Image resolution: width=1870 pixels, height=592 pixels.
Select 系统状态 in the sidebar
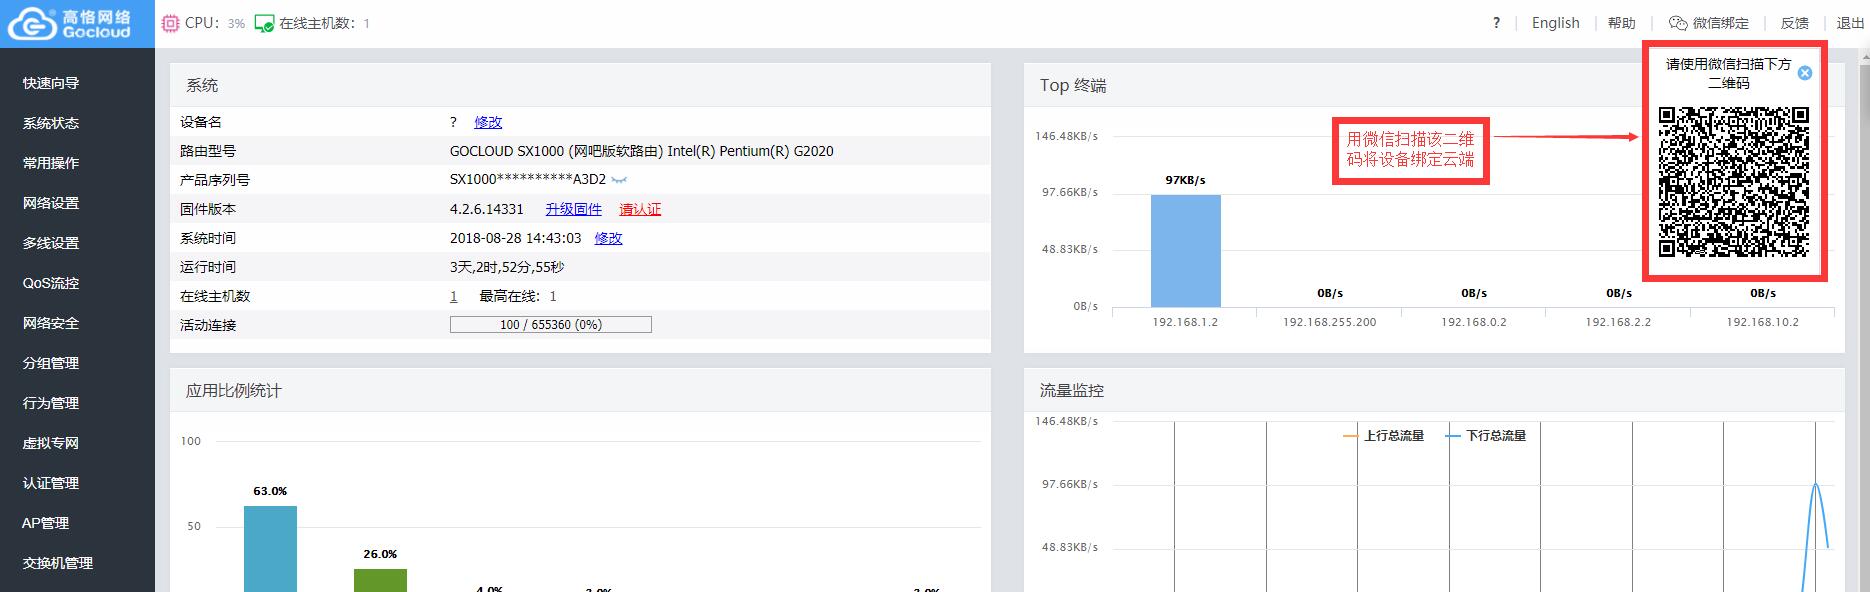tap(51, 123)
